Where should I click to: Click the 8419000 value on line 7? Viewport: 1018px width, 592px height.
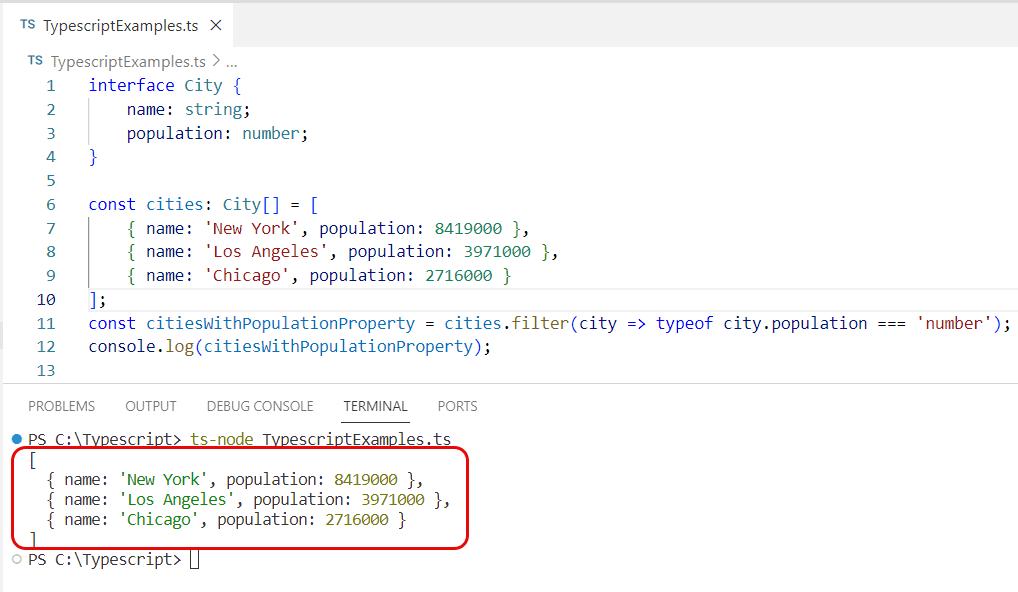(468, 228)
